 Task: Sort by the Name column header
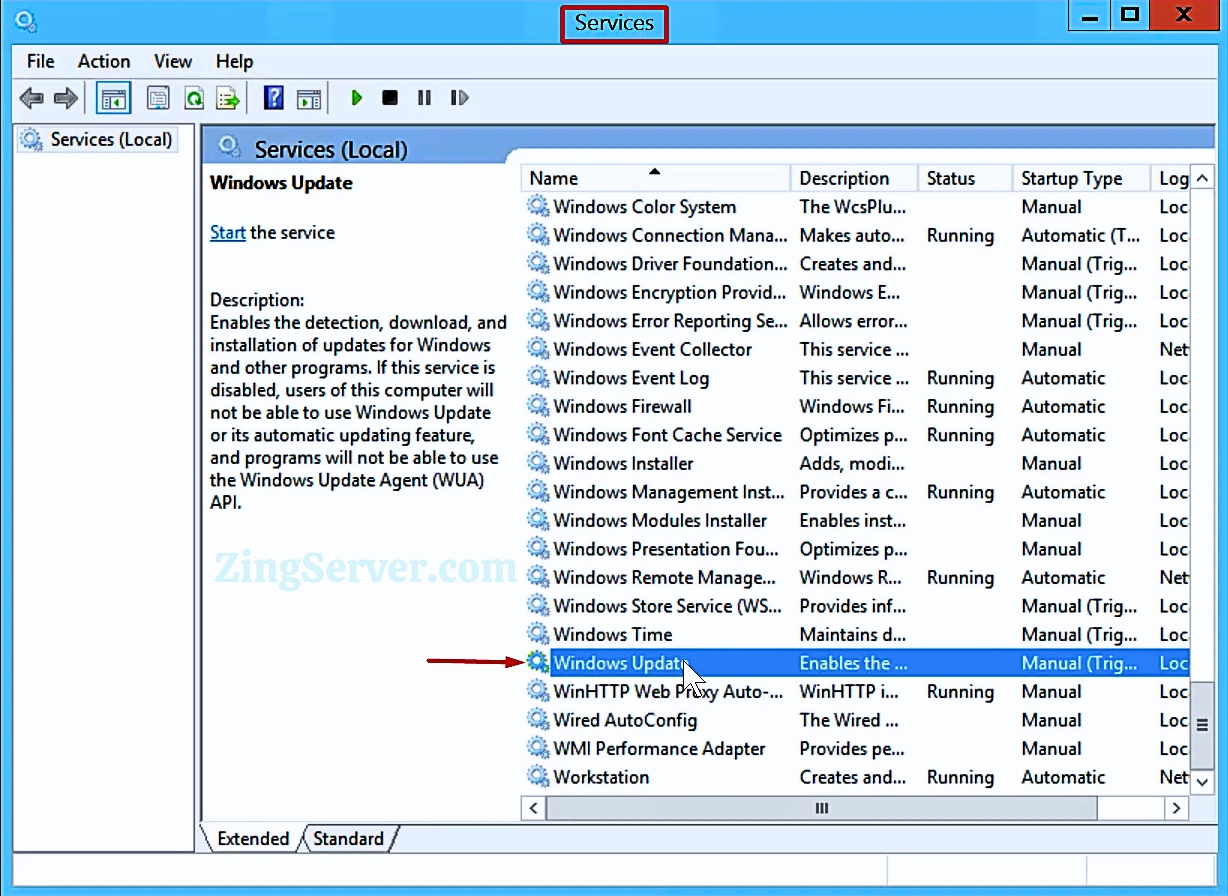click(x=656, y=178)
